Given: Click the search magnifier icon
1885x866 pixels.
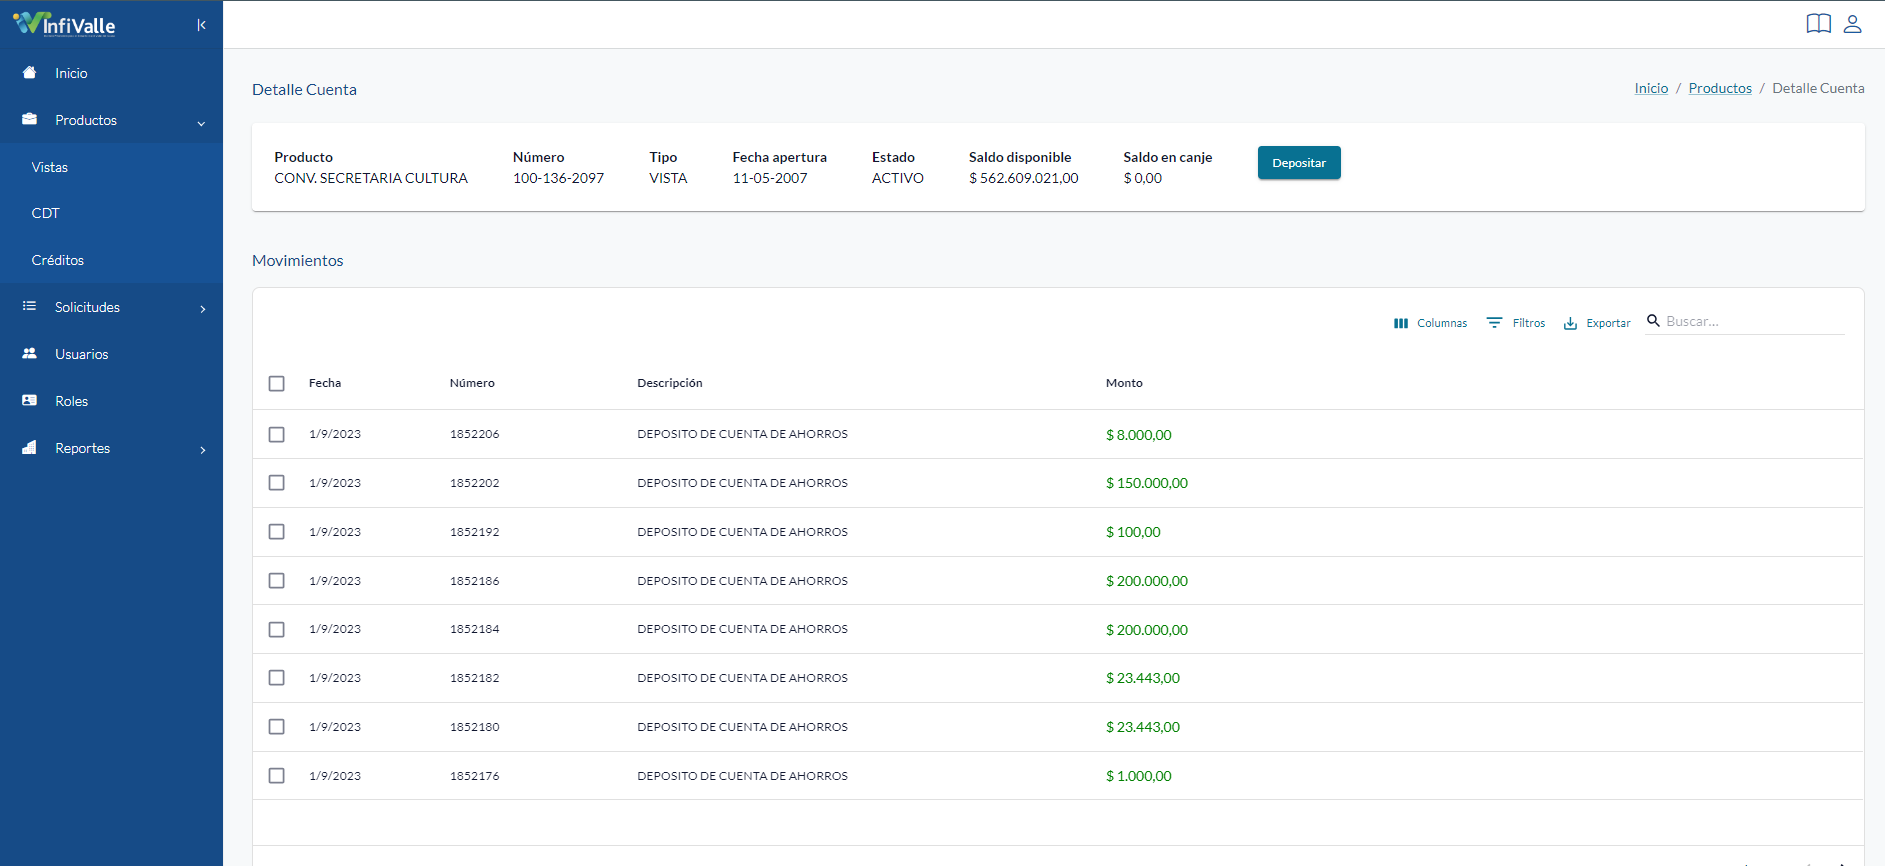Looking at the screenshot, I should 1653,321.
